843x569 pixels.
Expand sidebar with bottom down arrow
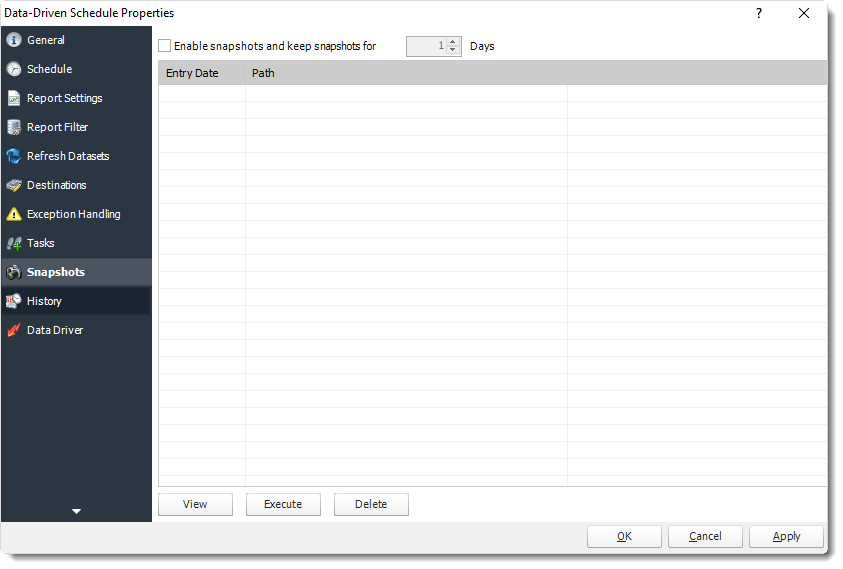(76, 511)
